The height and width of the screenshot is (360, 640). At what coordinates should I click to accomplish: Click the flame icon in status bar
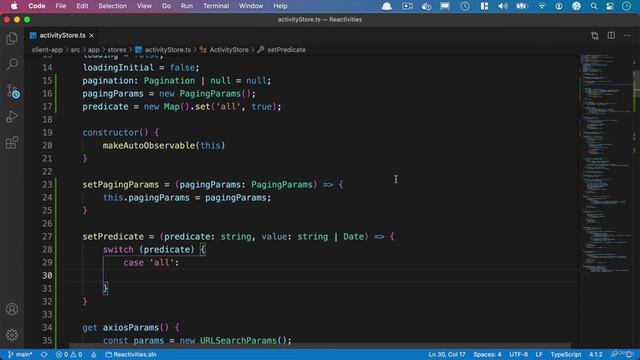tap(94, 354)
